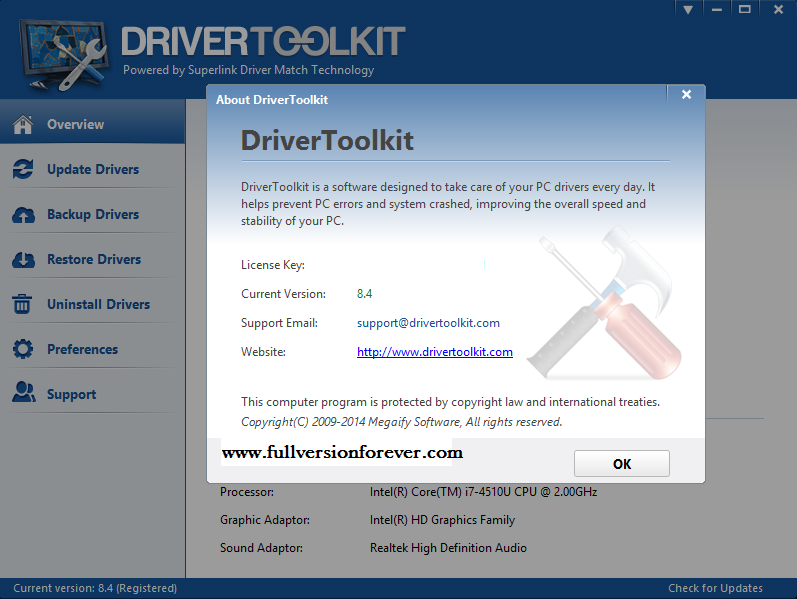Close the DriverToolkit main window
Screen dimensions: 797x599
pyautogui.click(x=778, y=9)
